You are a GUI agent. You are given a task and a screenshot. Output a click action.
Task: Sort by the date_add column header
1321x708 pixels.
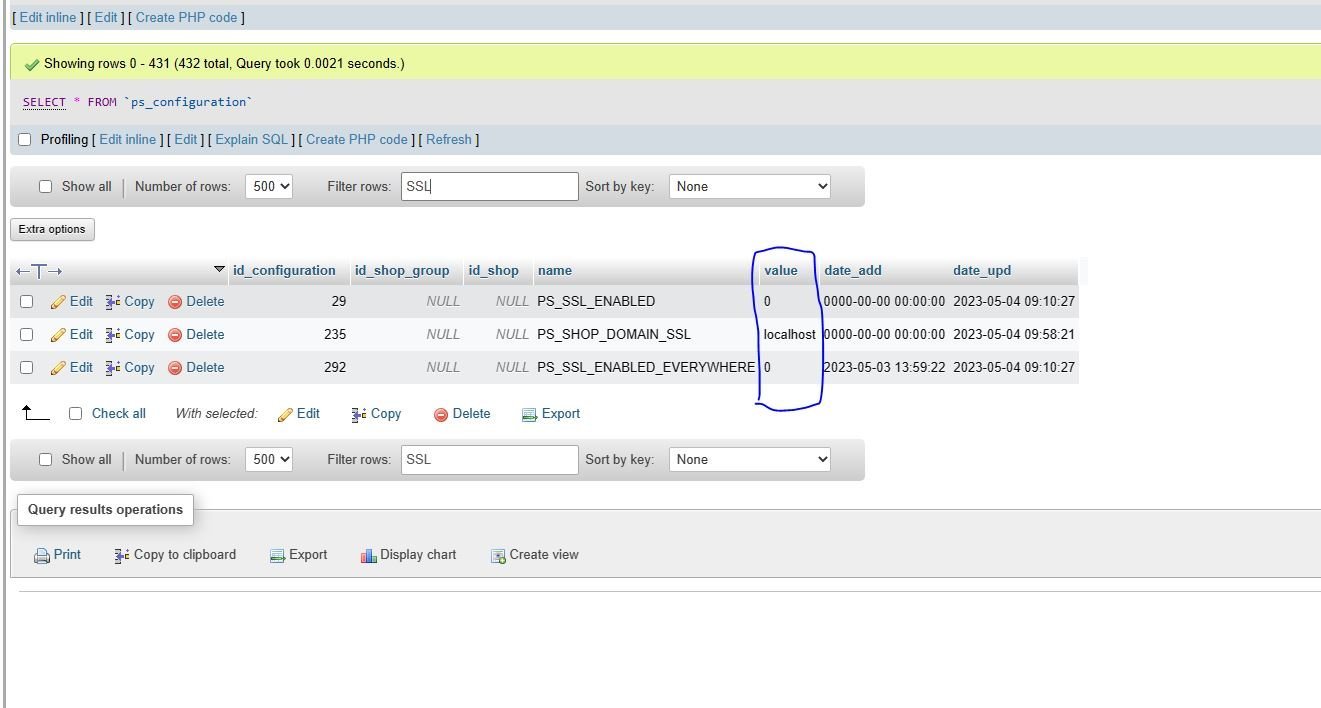tap(853, 270)
